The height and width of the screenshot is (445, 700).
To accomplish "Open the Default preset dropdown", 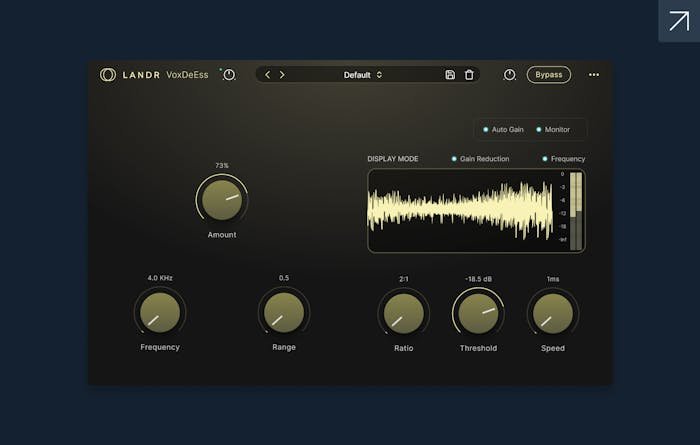I will 362,75.
